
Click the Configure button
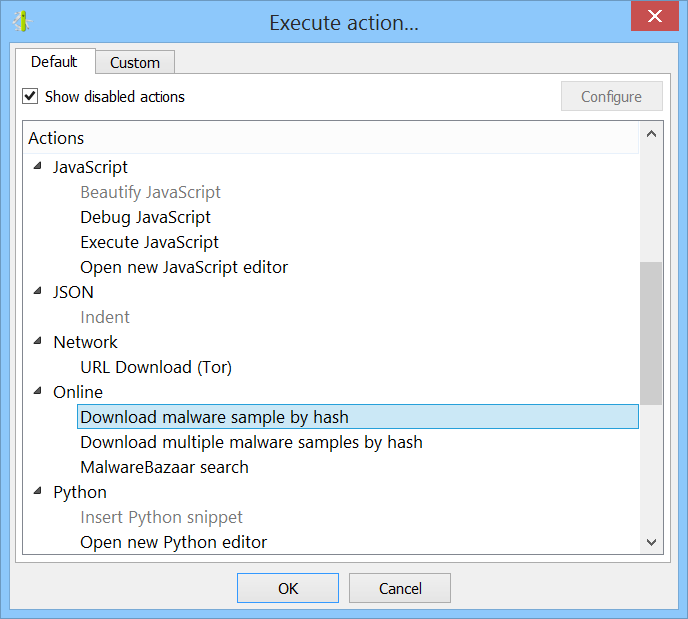pyautogui.click(x=611, y=97)
